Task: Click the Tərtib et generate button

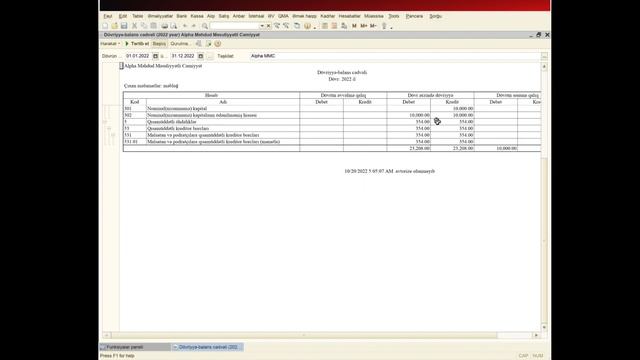Action: [137, 43]
